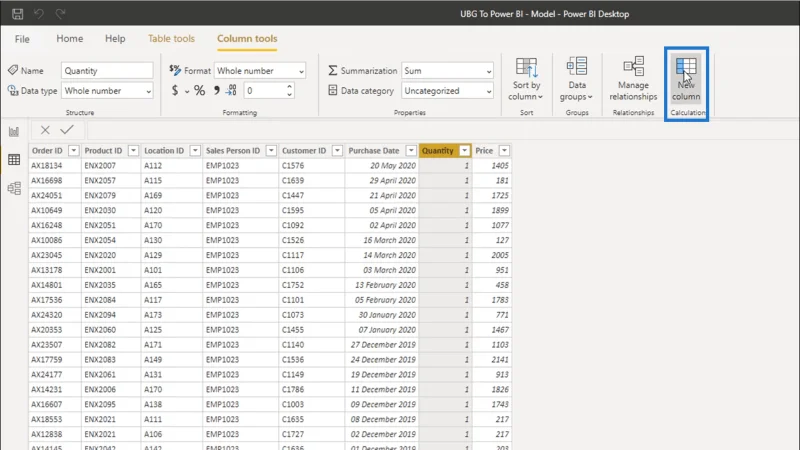The width and height of the screenshot is (800, 450).
Task: Click cell C1073 in Customer ID
Action: (311, 315)
